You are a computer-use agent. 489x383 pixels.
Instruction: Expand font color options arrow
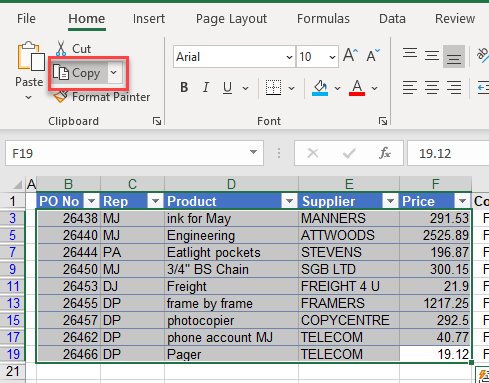[375, 88]
